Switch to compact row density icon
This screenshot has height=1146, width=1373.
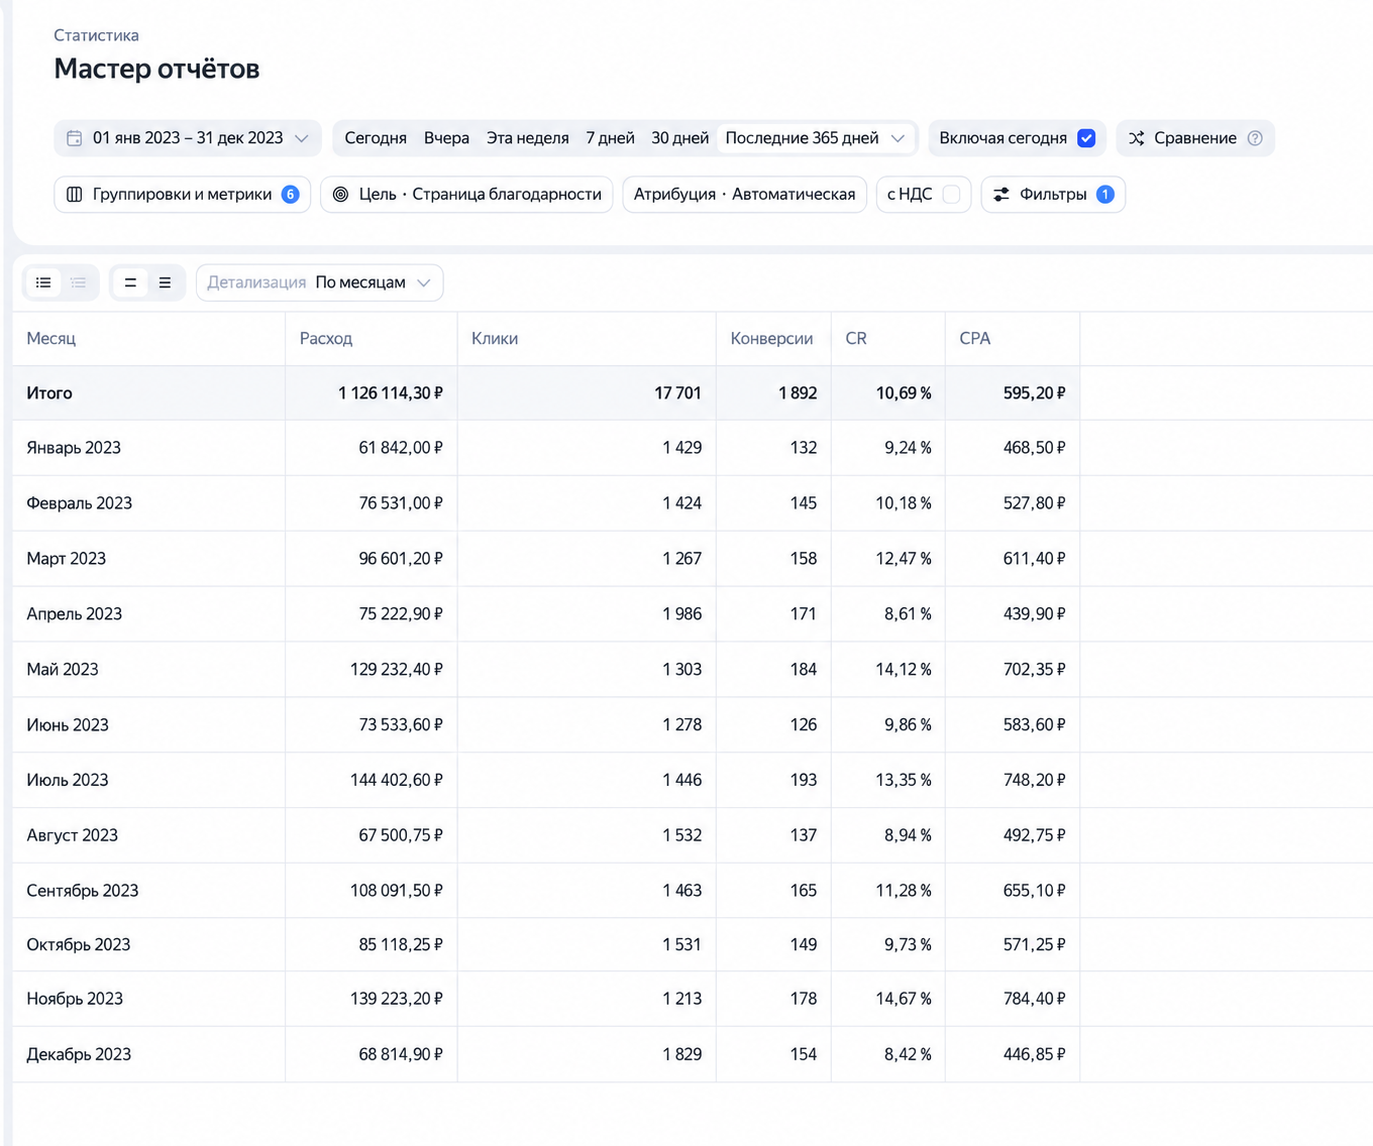[130, 283]
